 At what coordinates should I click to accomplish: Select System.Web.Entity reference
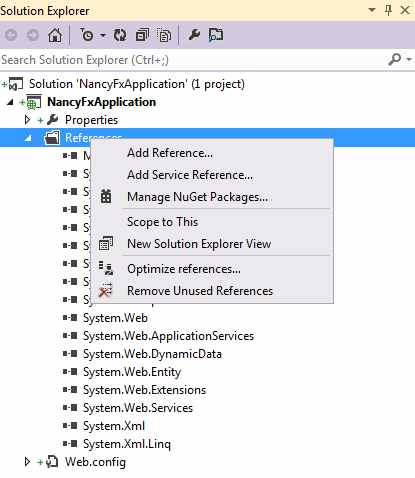coord(132,372)
